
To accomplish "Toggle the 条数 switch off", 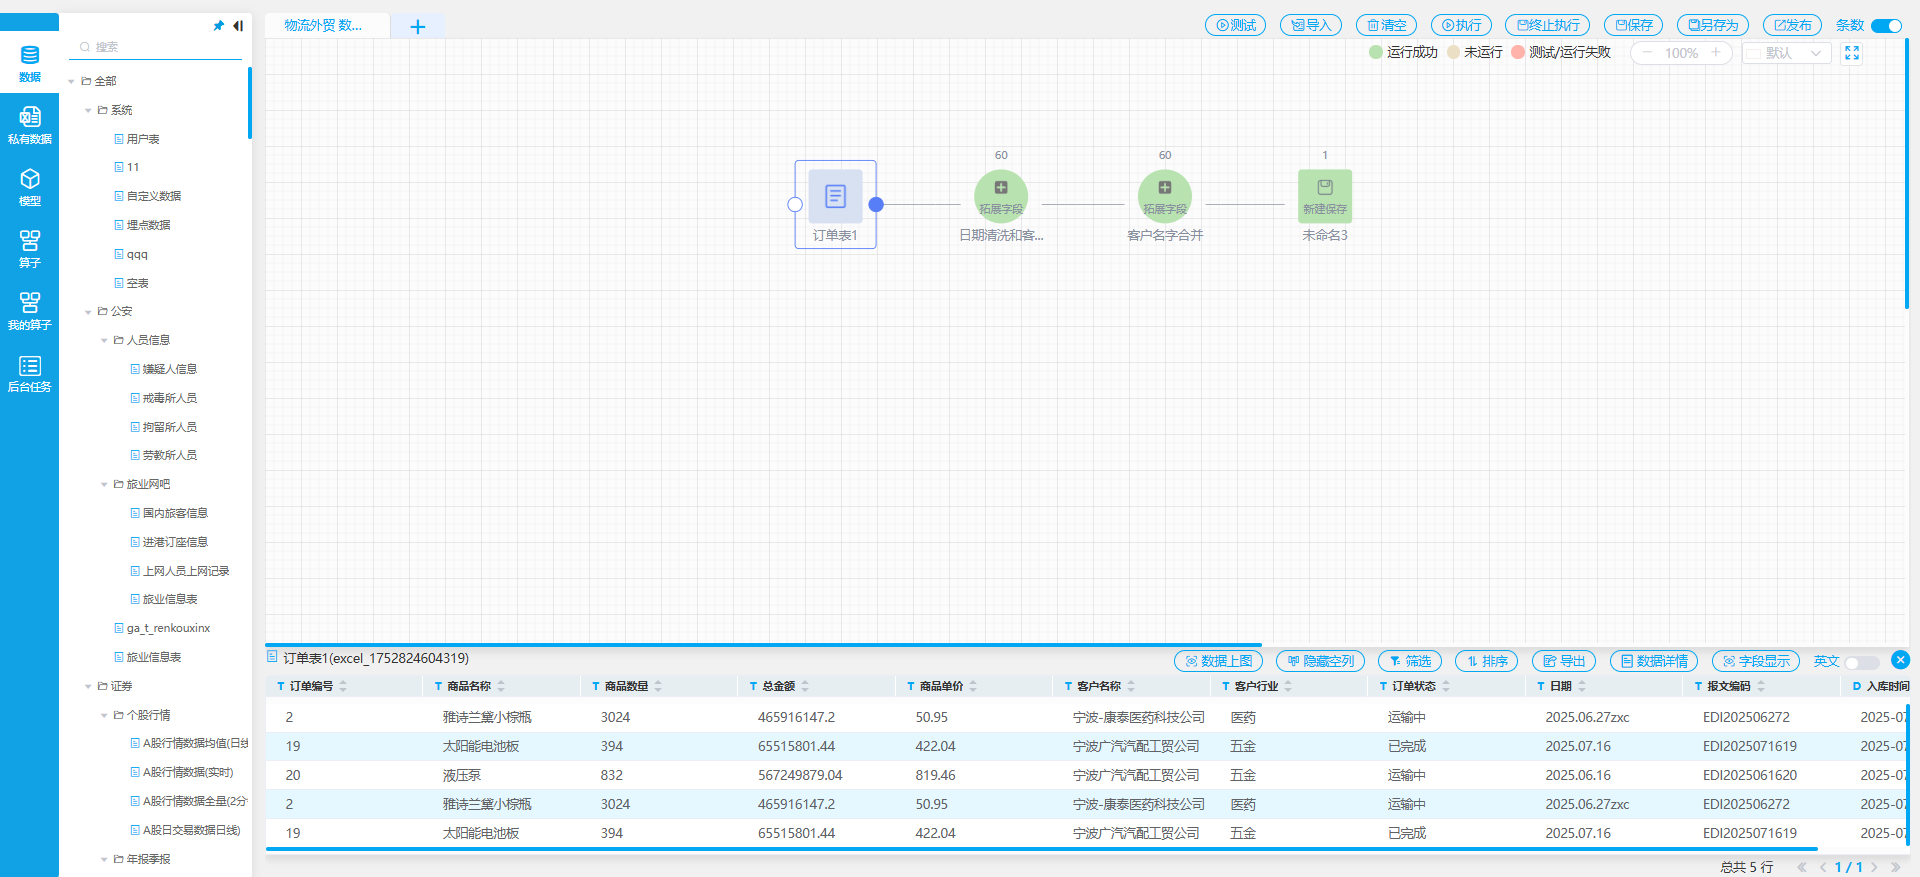I will (1885, 26).
